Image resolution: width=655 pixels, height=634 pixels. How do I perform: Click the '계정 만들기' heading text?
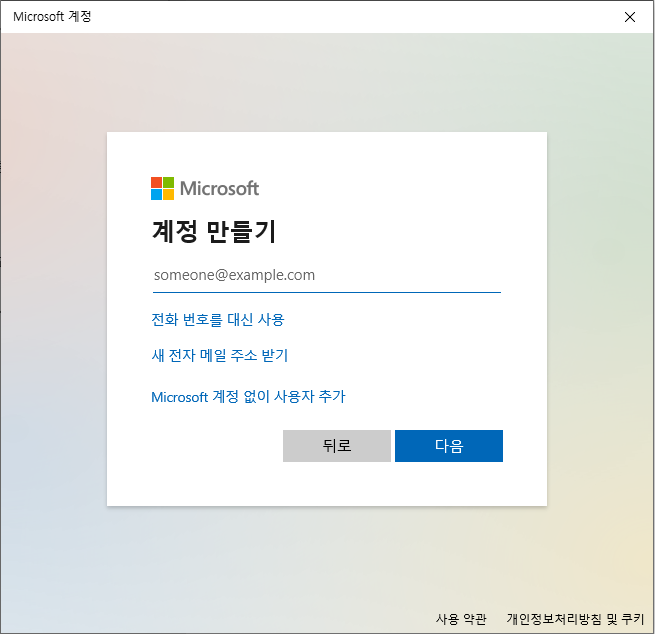pyautogui.click(x=214, y=232)
